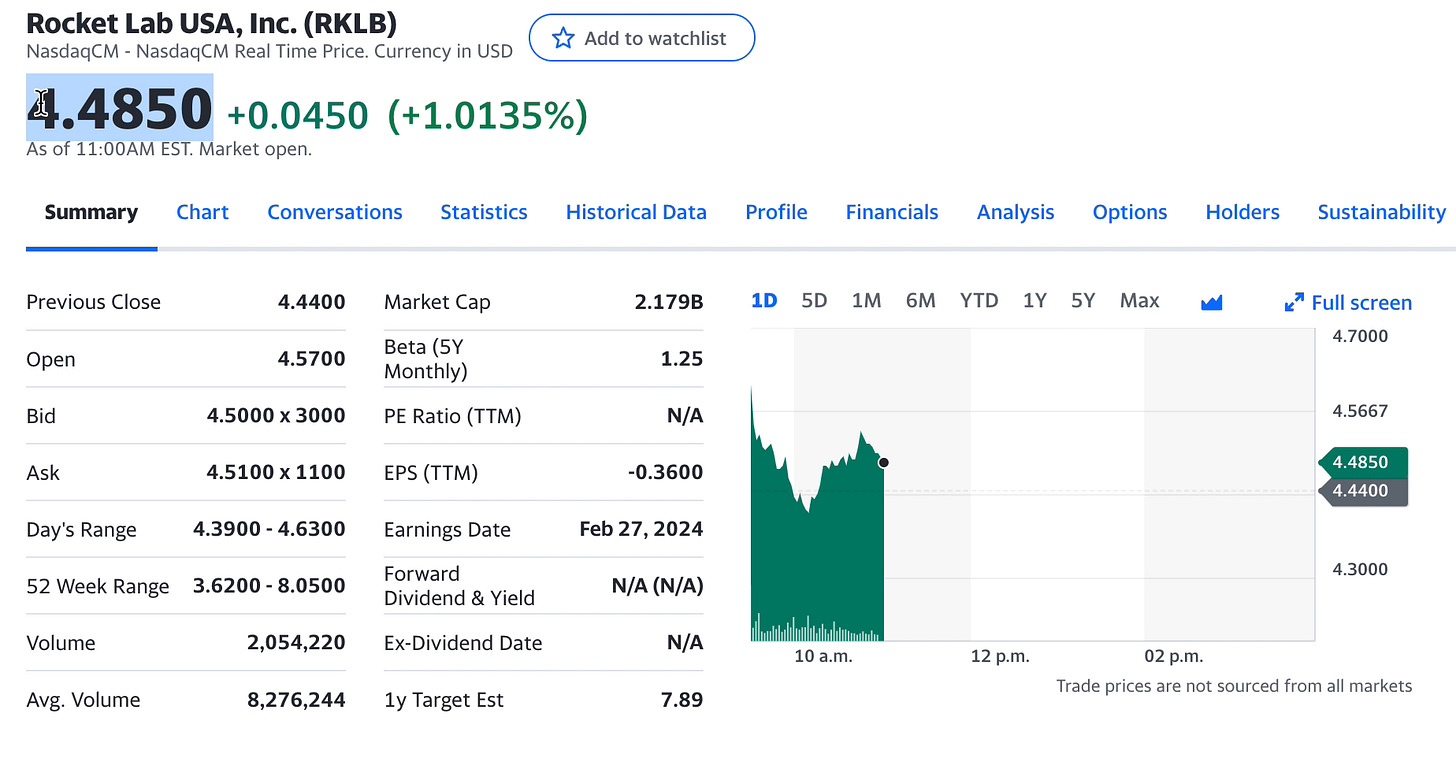Select the Max chart range

point(1140,300)
